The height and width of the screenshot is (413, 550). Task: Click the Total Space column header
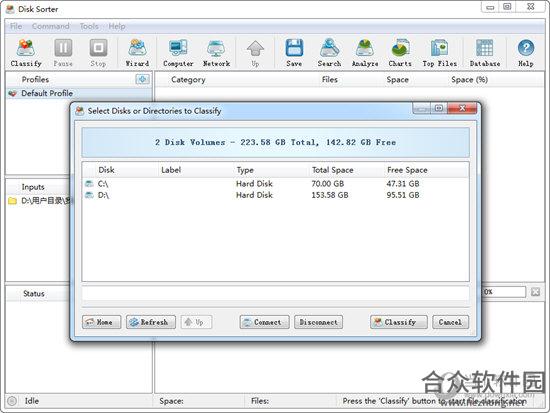click(x=333, y=170)
